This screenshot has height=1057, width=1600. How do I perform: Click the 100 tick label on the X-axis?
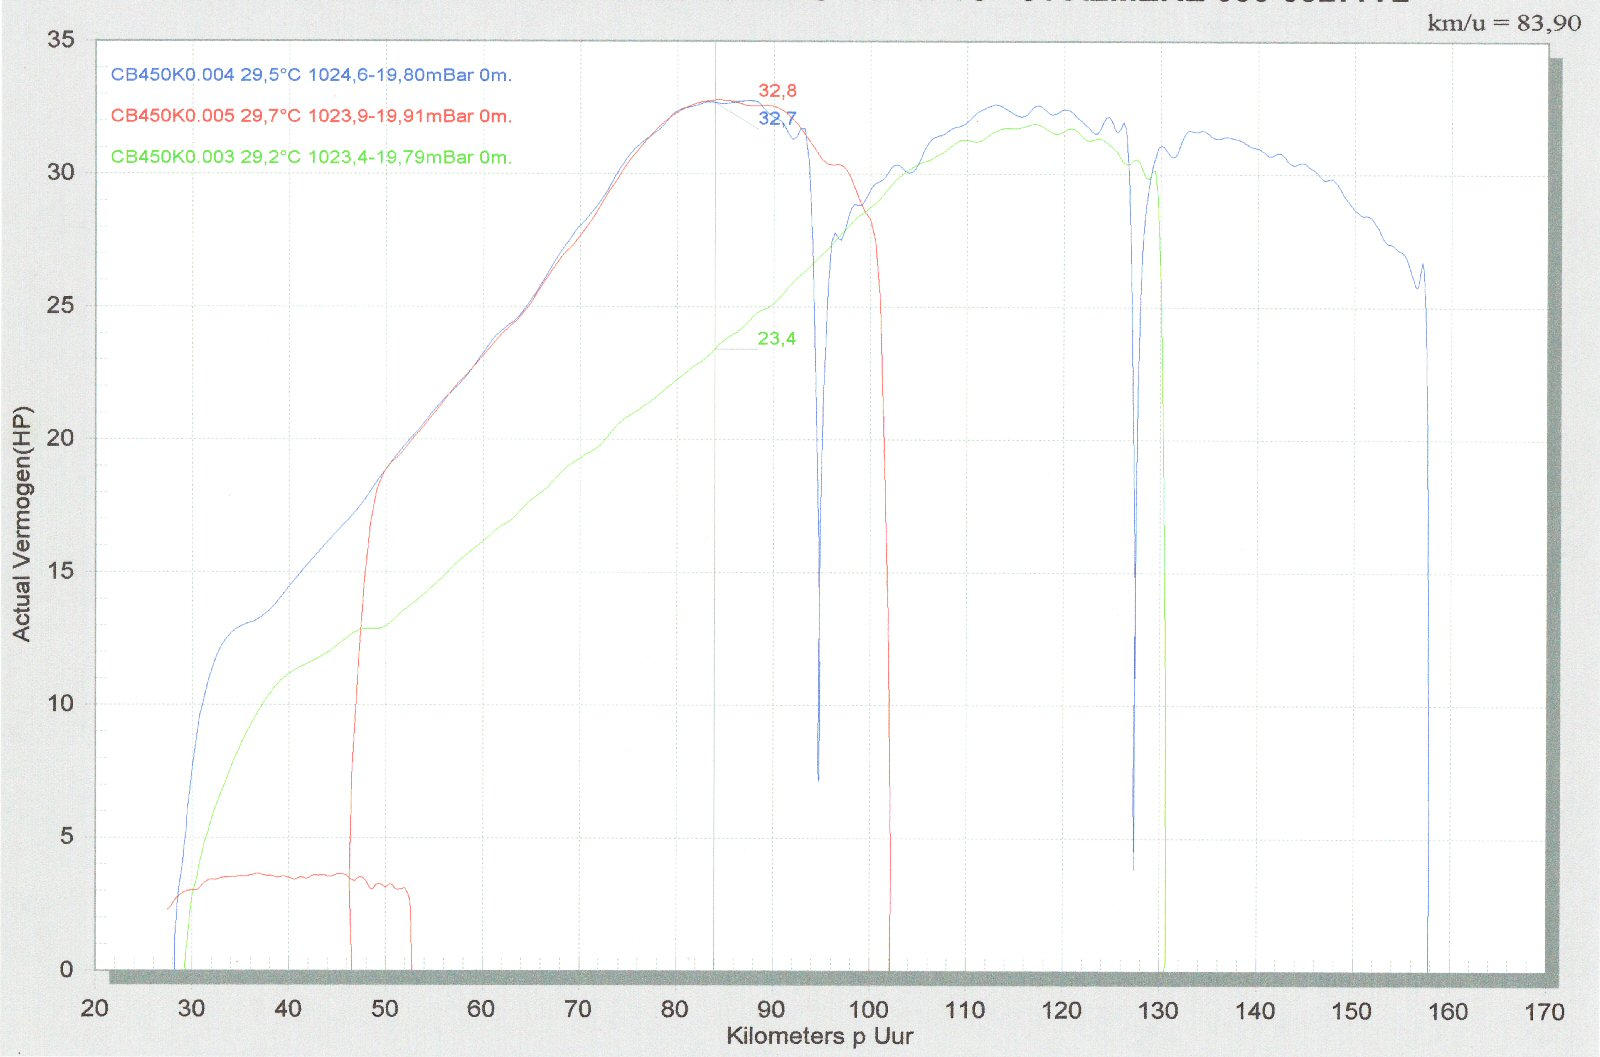pyautogui.click(x=868, y=1010)
